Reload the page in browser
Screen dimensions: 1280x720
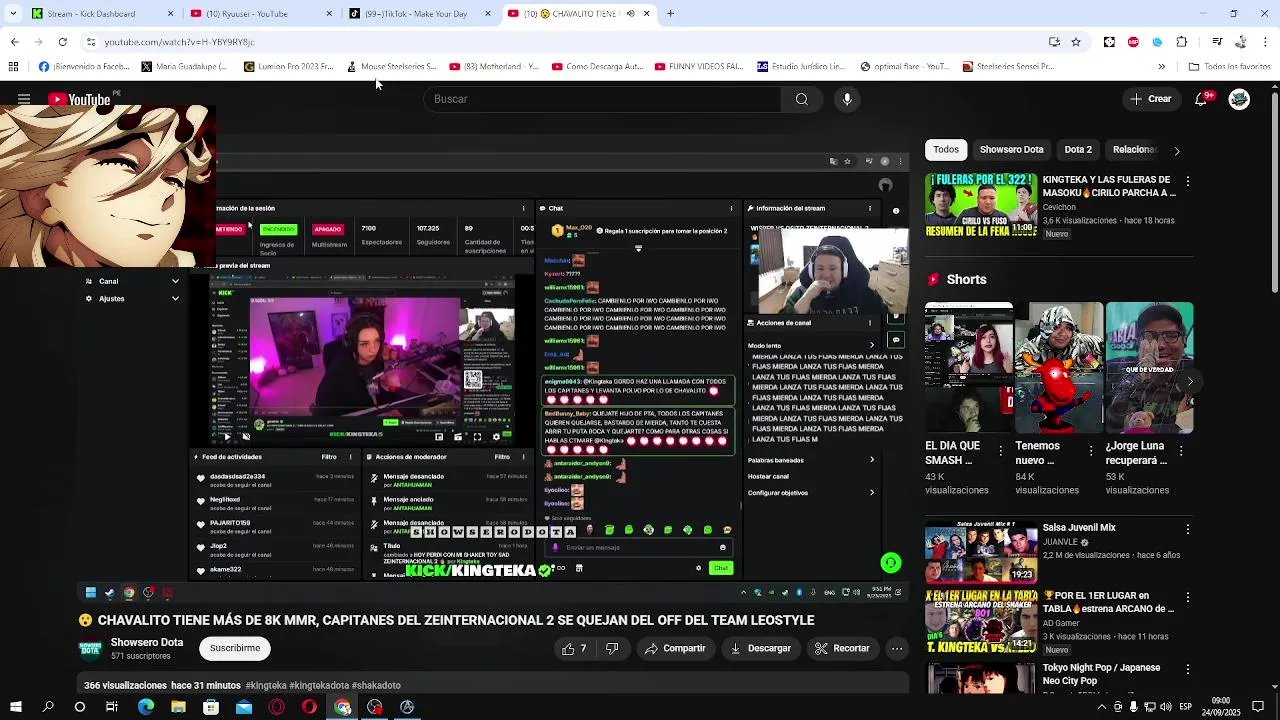[x=62, y=42]
